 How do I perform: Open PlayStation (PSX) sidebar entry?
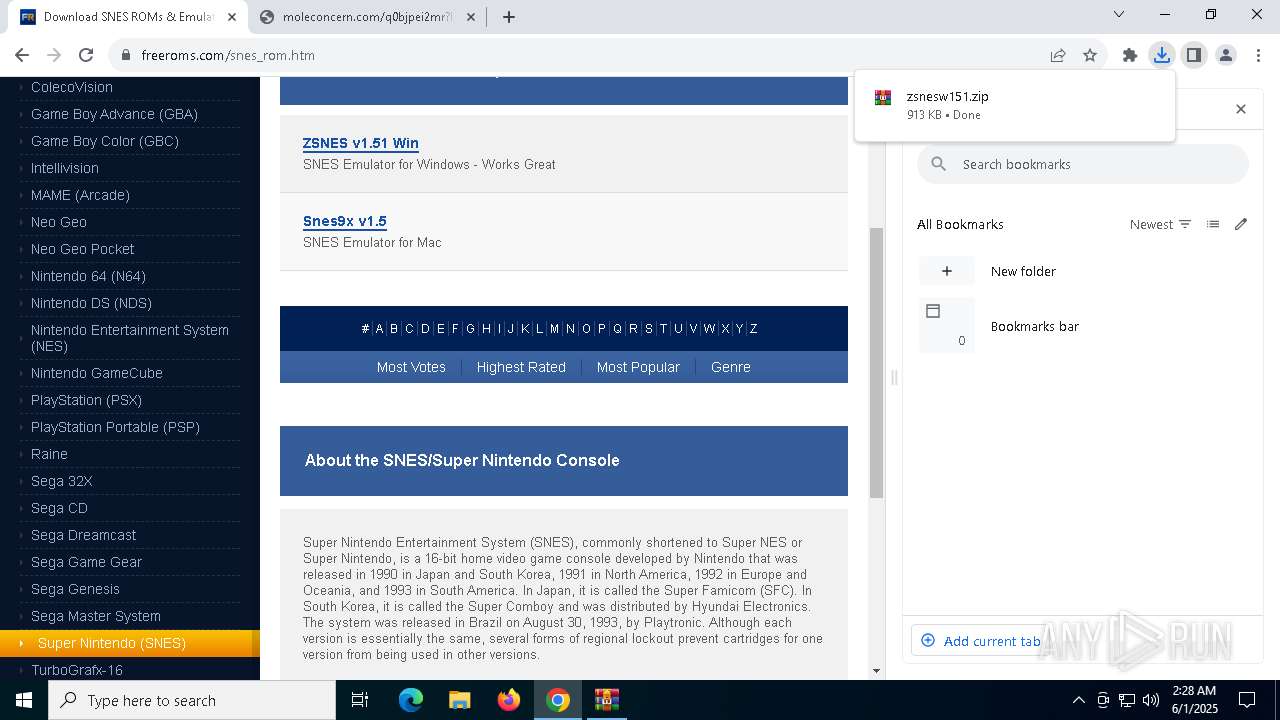coord(86,400)
